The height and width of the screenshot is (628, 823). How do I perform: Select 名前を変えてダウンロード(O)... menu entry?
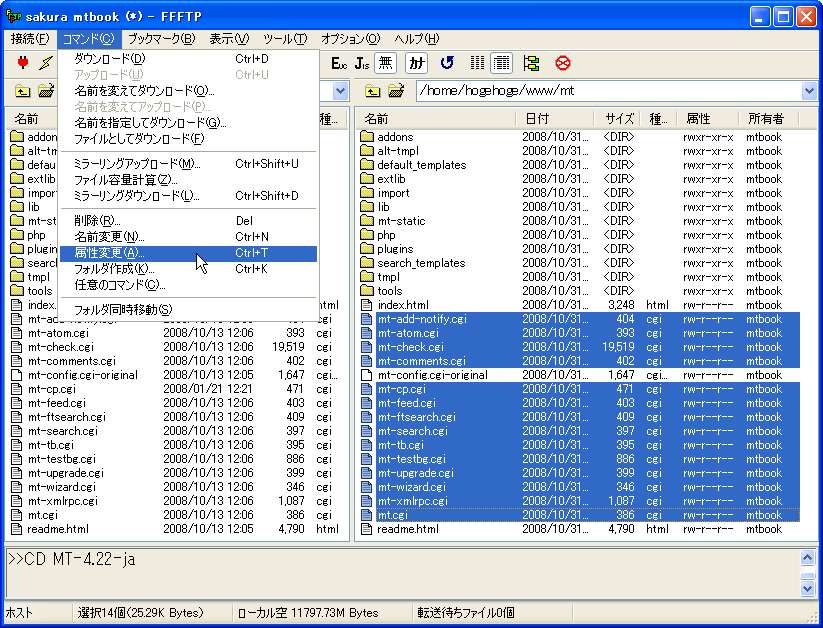click(188, 91)
